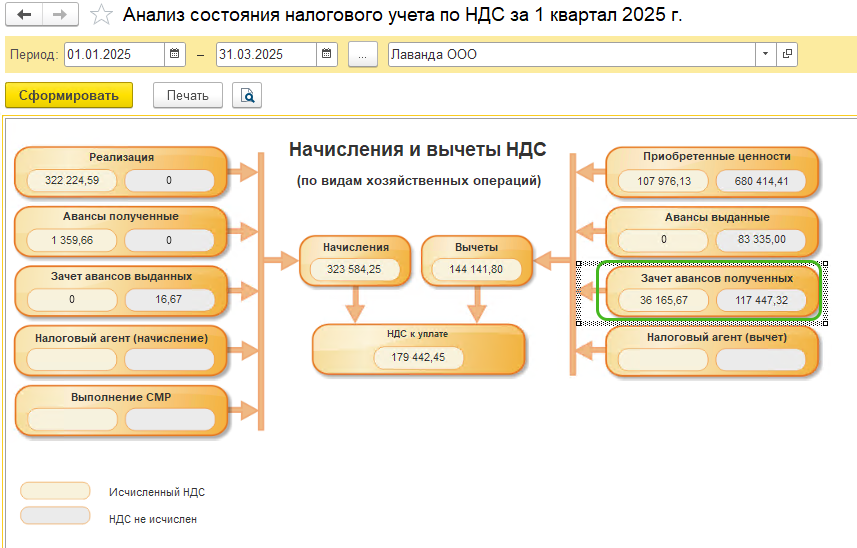This screenshot has height=548, width=857.
Task: Click the print preview magnifier icon
Action: [246, 96]
